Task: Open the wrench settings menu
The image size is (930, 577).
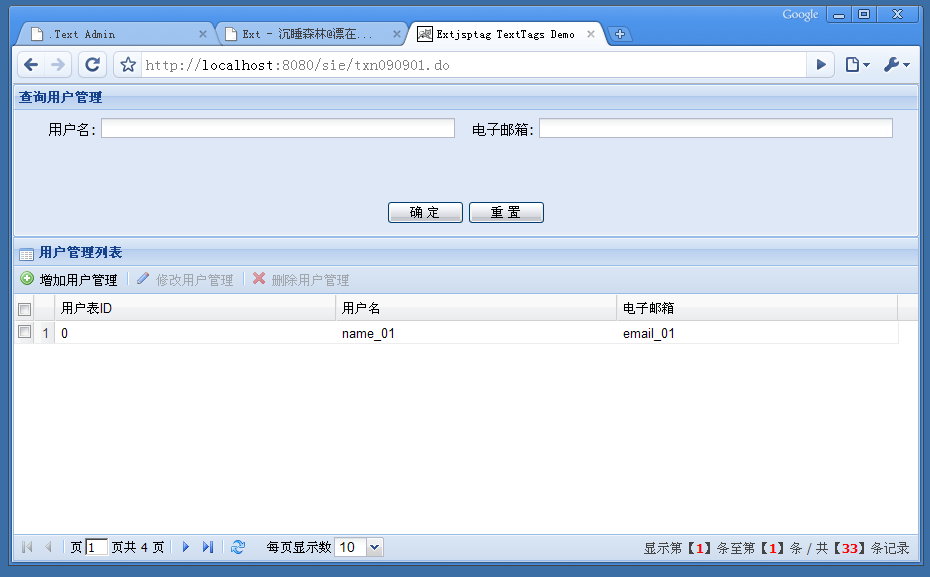Action: click(896, 65)
